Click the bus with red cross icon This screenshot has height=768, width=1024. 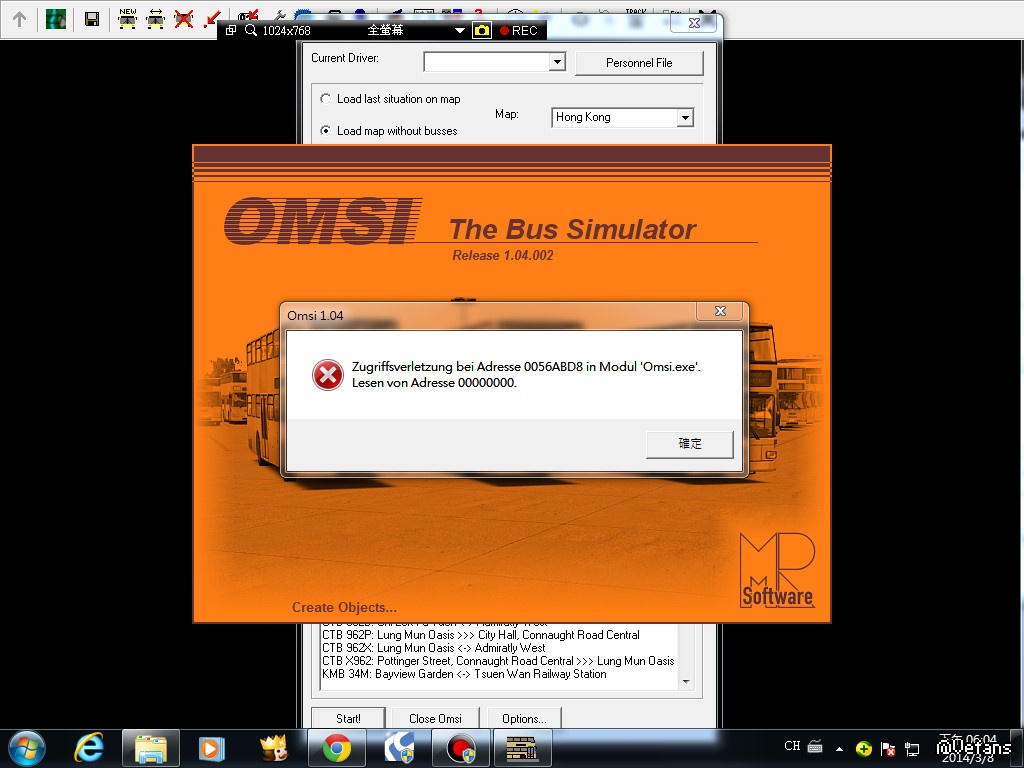click(184, 19)
